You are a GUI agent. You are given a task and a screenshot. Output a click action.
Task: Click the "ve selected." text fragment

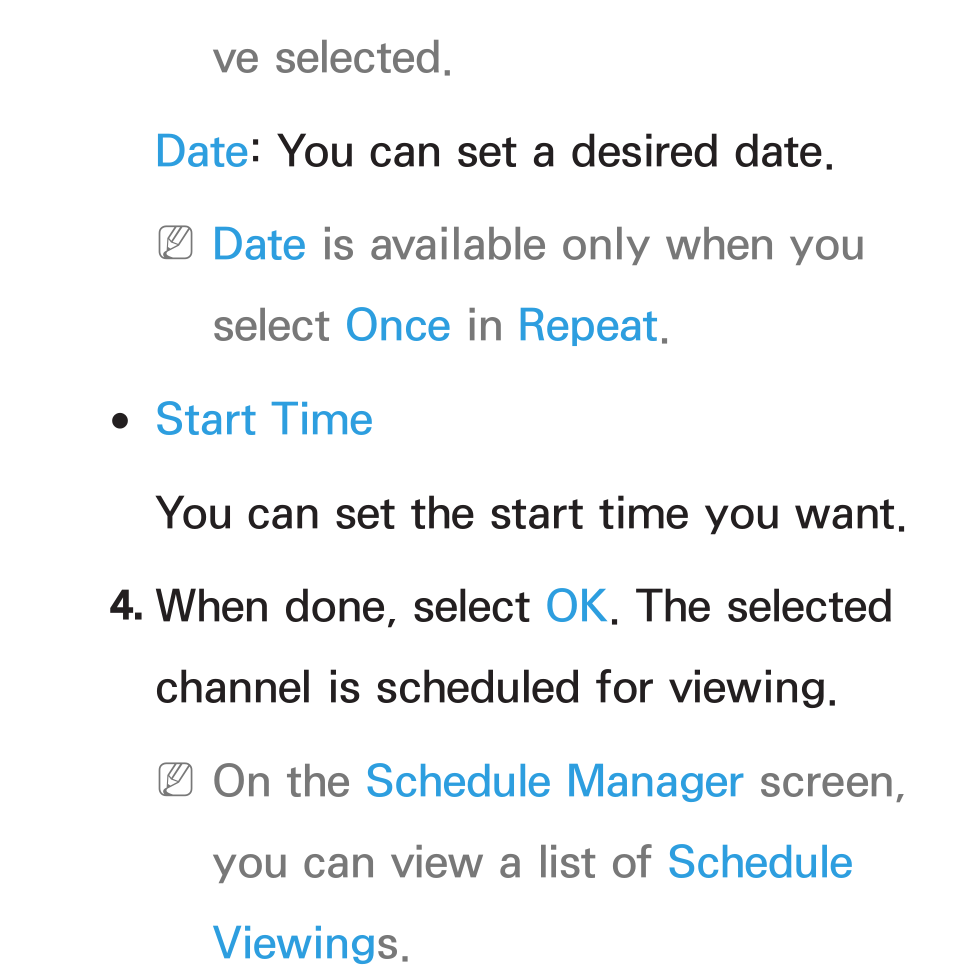tap(332, 58)
